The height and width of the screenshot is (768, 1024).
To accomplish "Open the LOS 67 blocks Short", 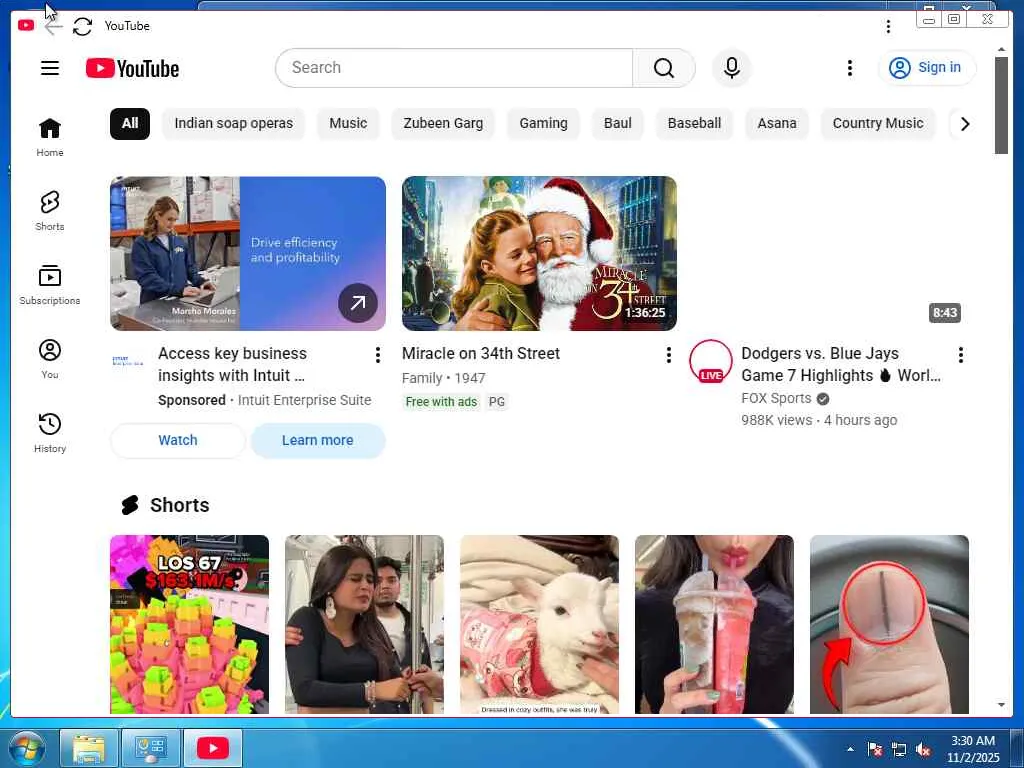I will 189,624.
